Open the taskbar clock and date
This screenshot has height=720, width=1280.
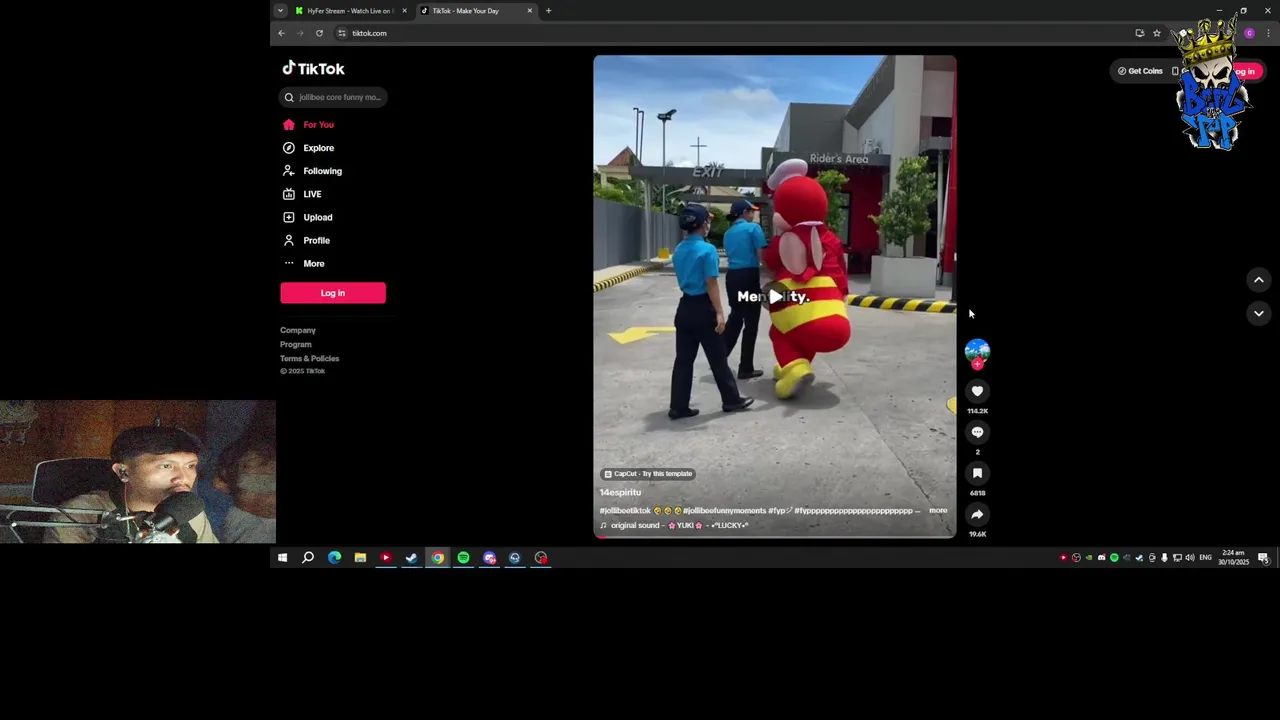pos(1233,558)
